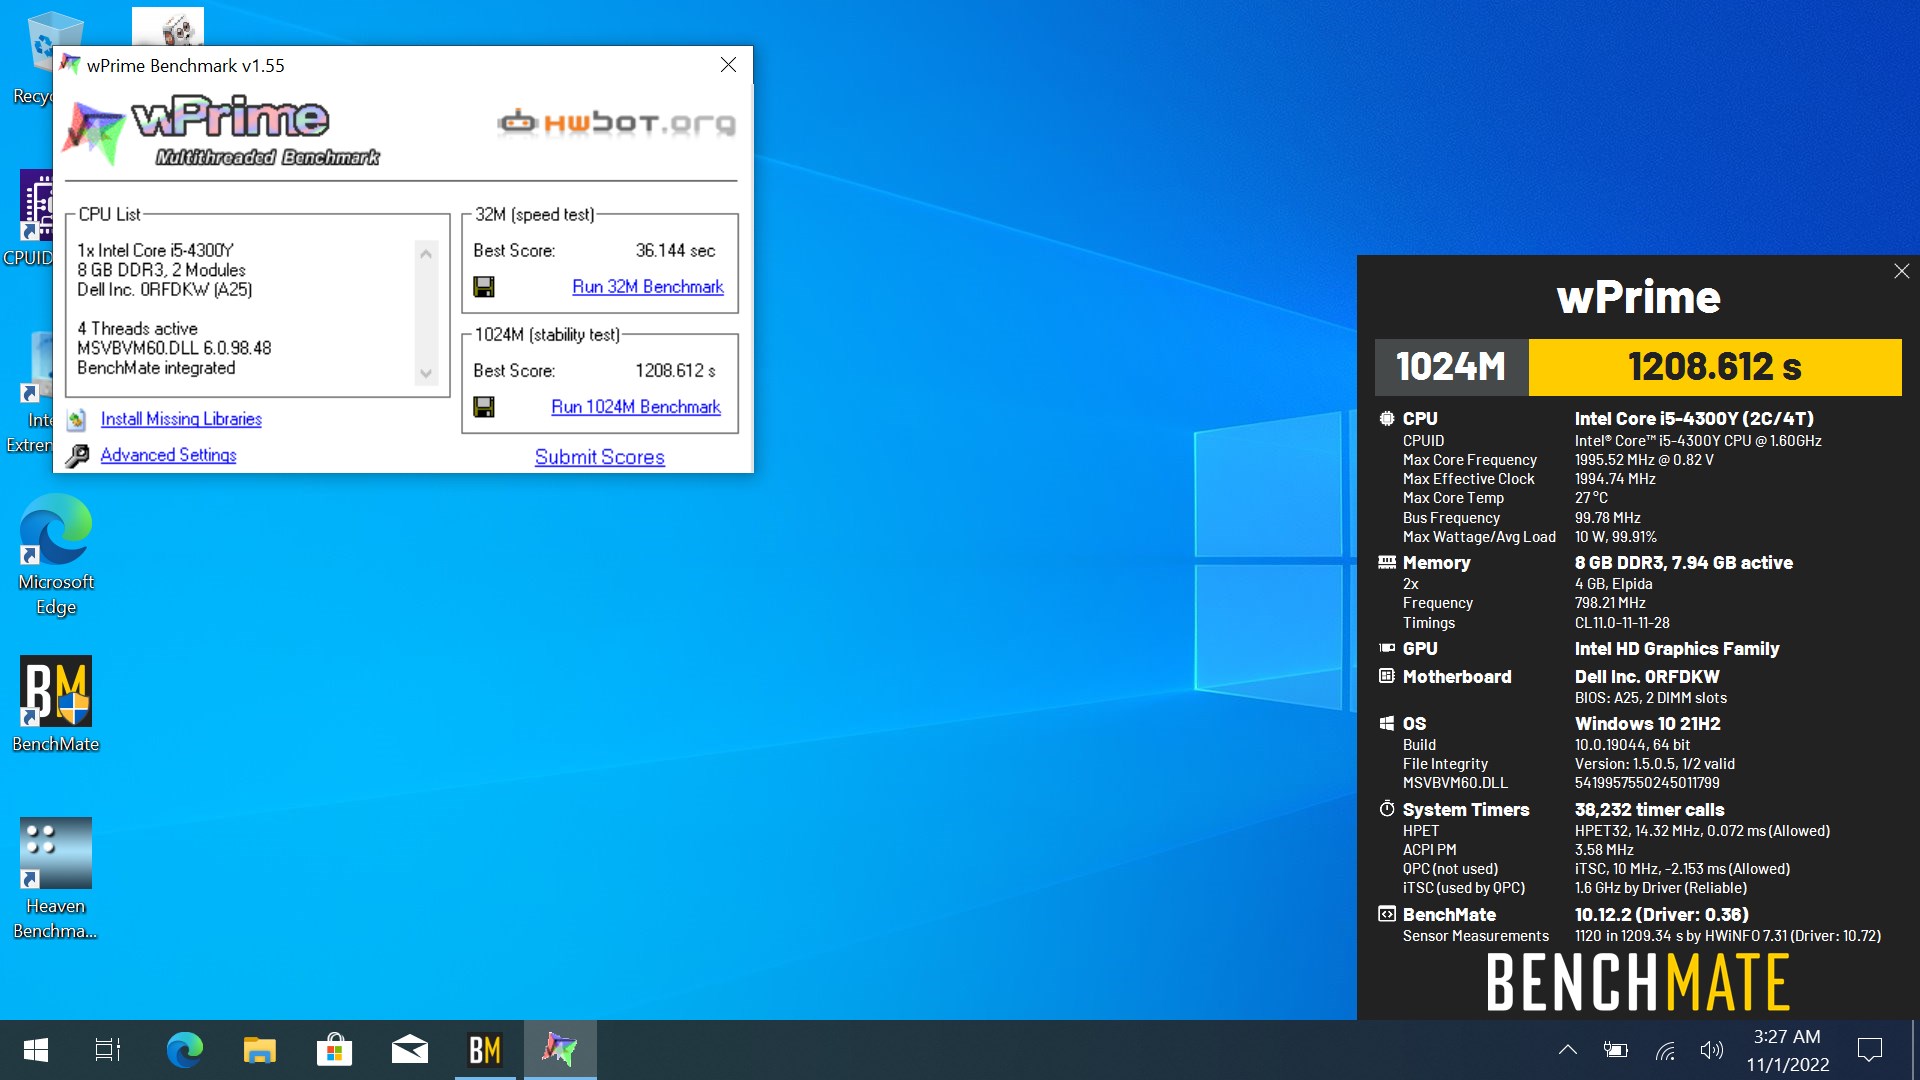Screen dimensions: 1920x1080
Task: Click the 1024M result label
Action: (x=1451, y=367)
